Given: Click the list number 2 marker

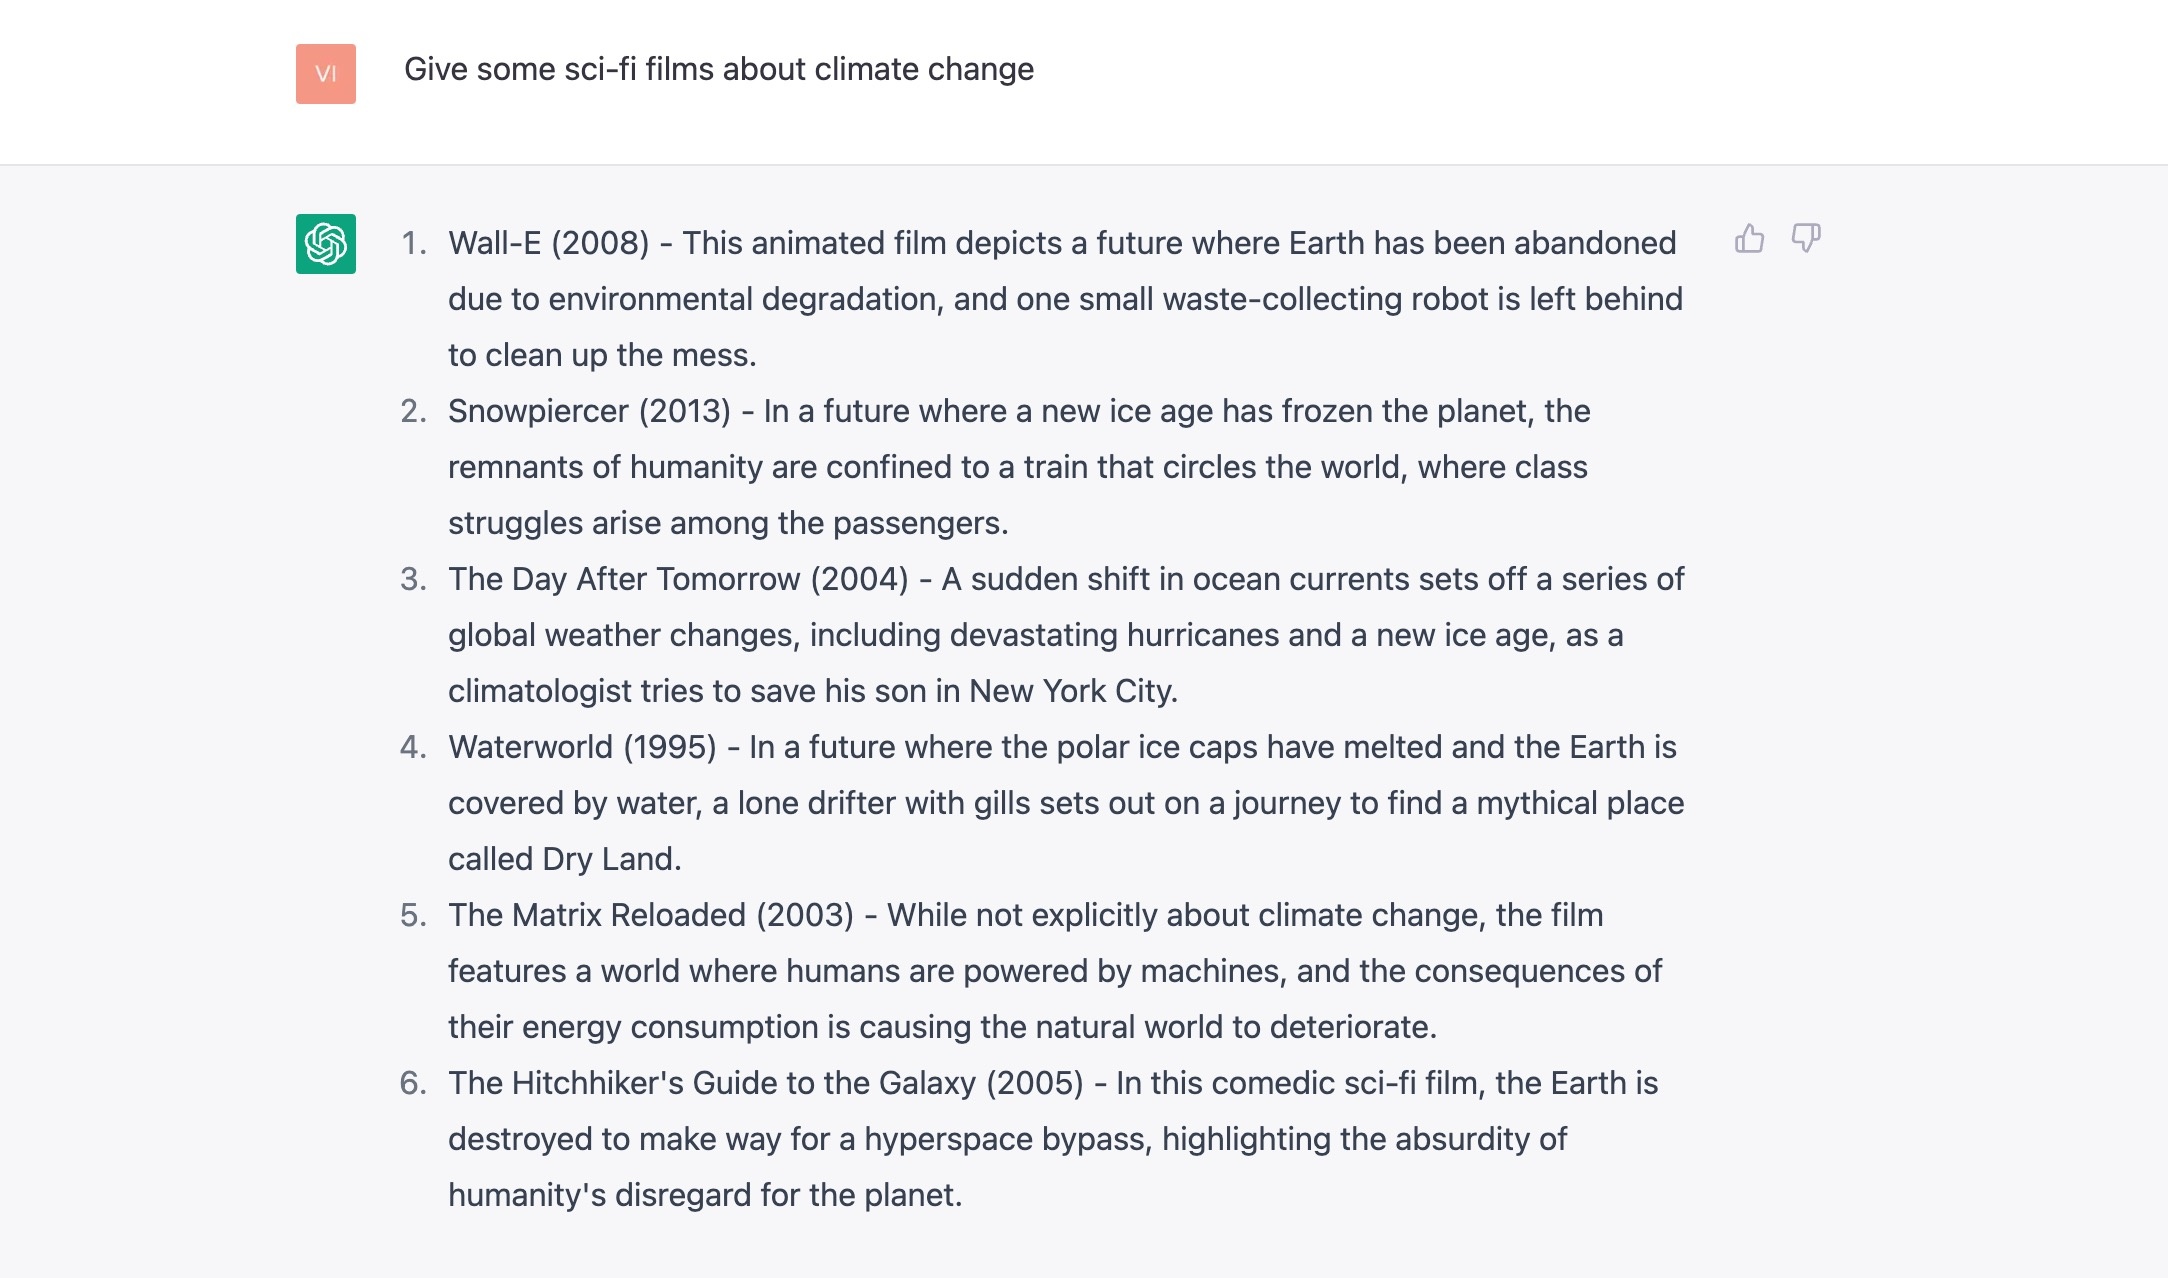Looking at the screenshot, I should (413, 411).
